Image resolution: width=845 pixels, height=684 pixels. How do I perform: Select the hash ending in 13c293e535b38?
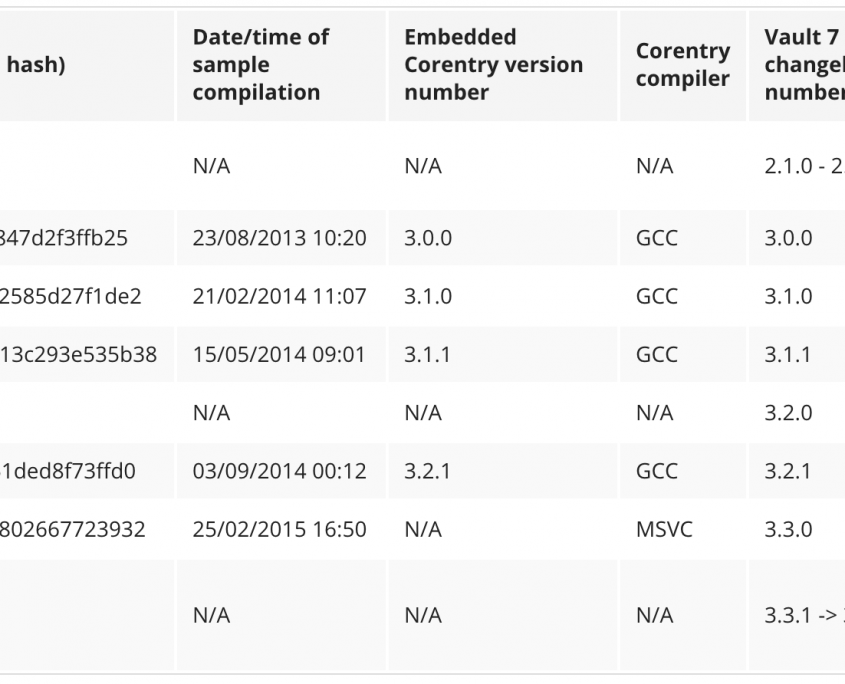coord(78,354)
